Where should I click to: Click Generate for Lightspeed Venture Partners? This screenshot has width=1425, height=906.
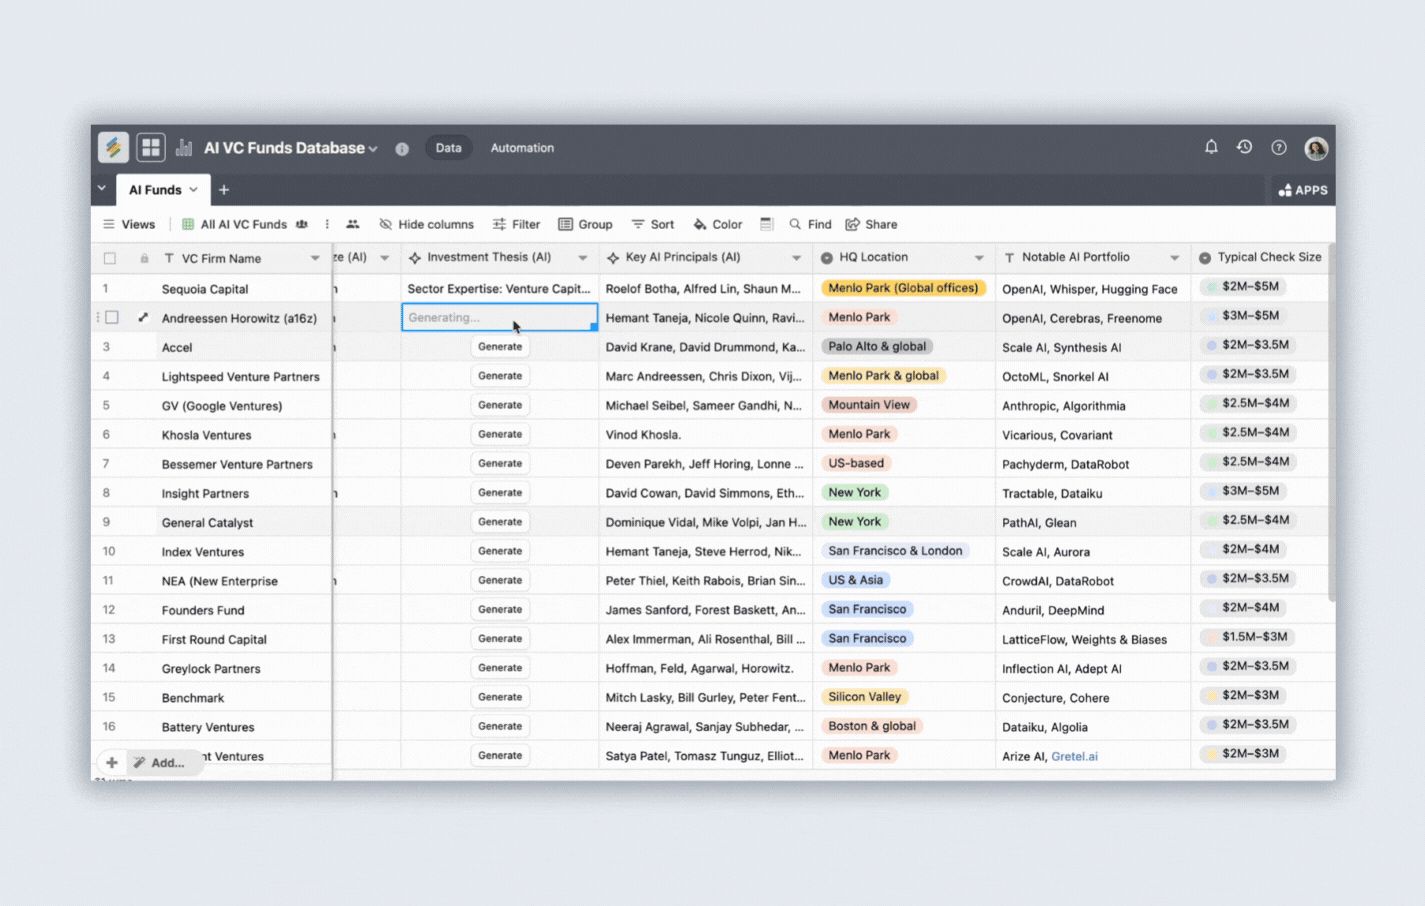click(500, 376)
